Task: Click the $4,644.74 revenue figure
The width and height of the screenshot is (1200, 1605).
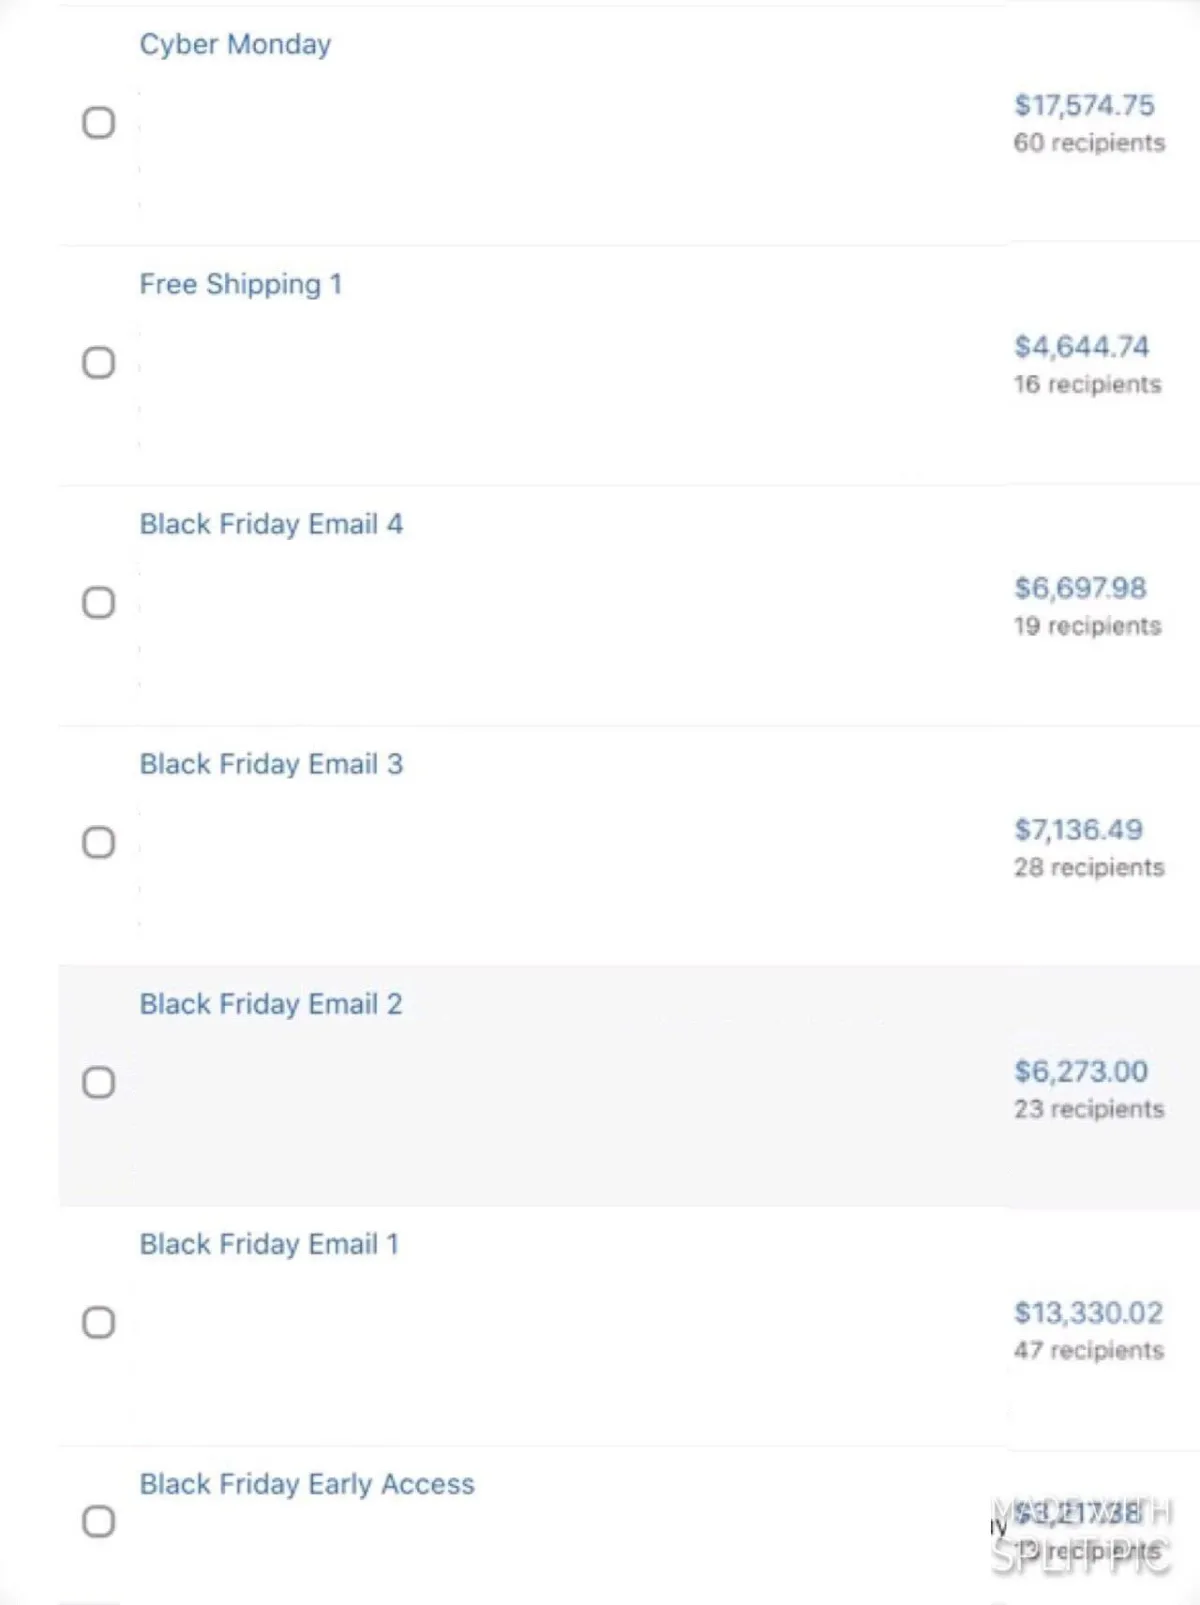Action: (x=1081, y=347)
